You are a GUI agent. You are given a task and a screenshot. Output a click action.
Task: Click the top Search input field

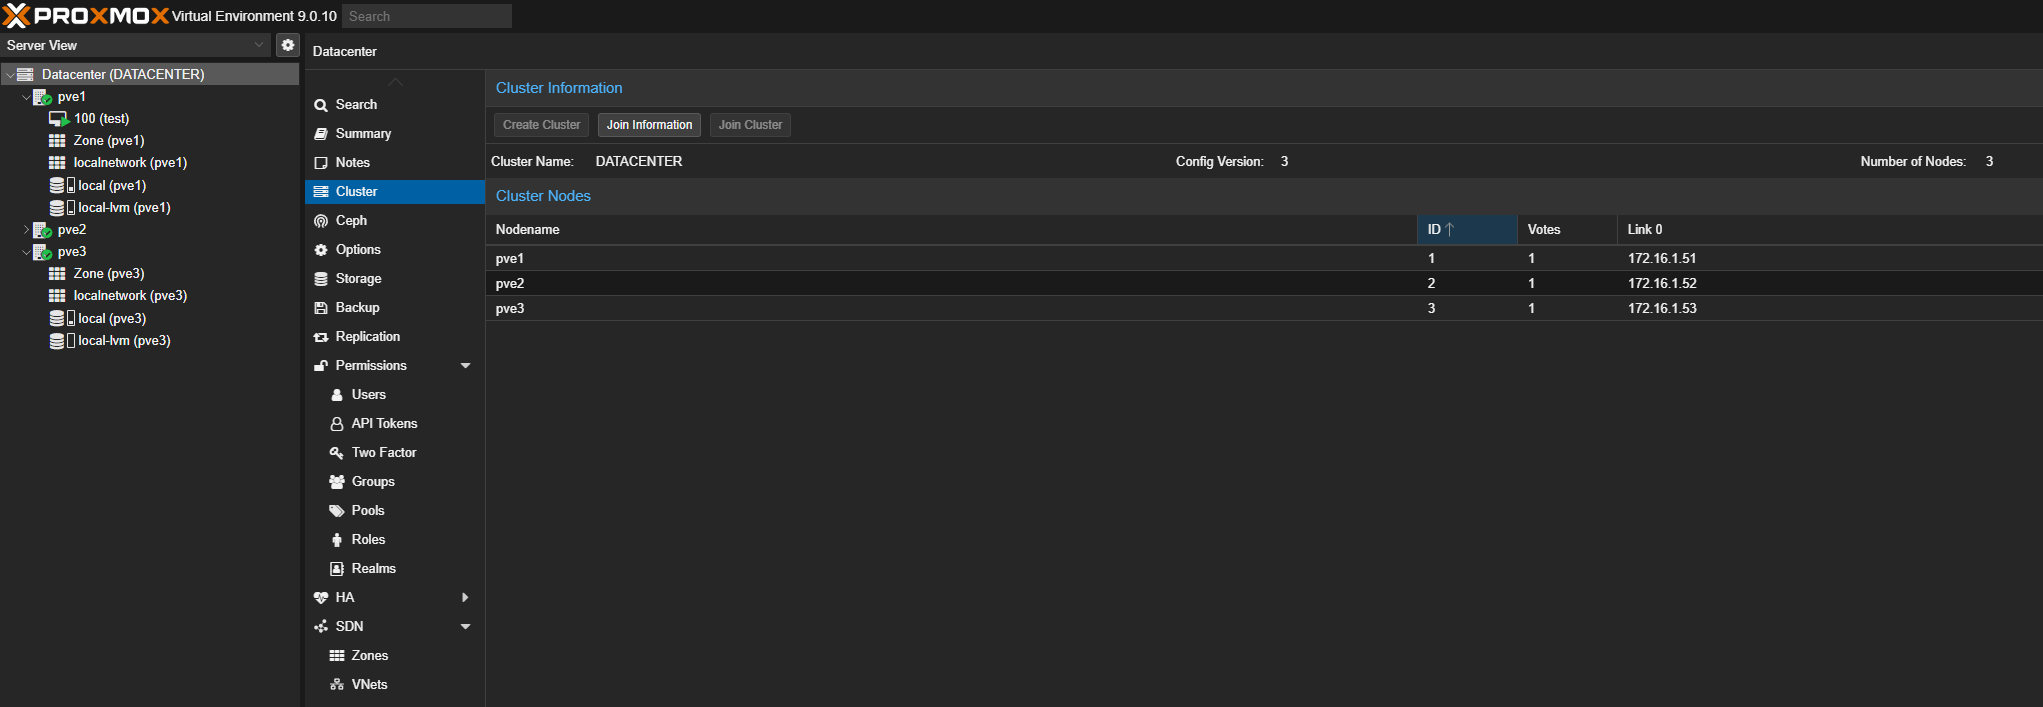point(427,16)
